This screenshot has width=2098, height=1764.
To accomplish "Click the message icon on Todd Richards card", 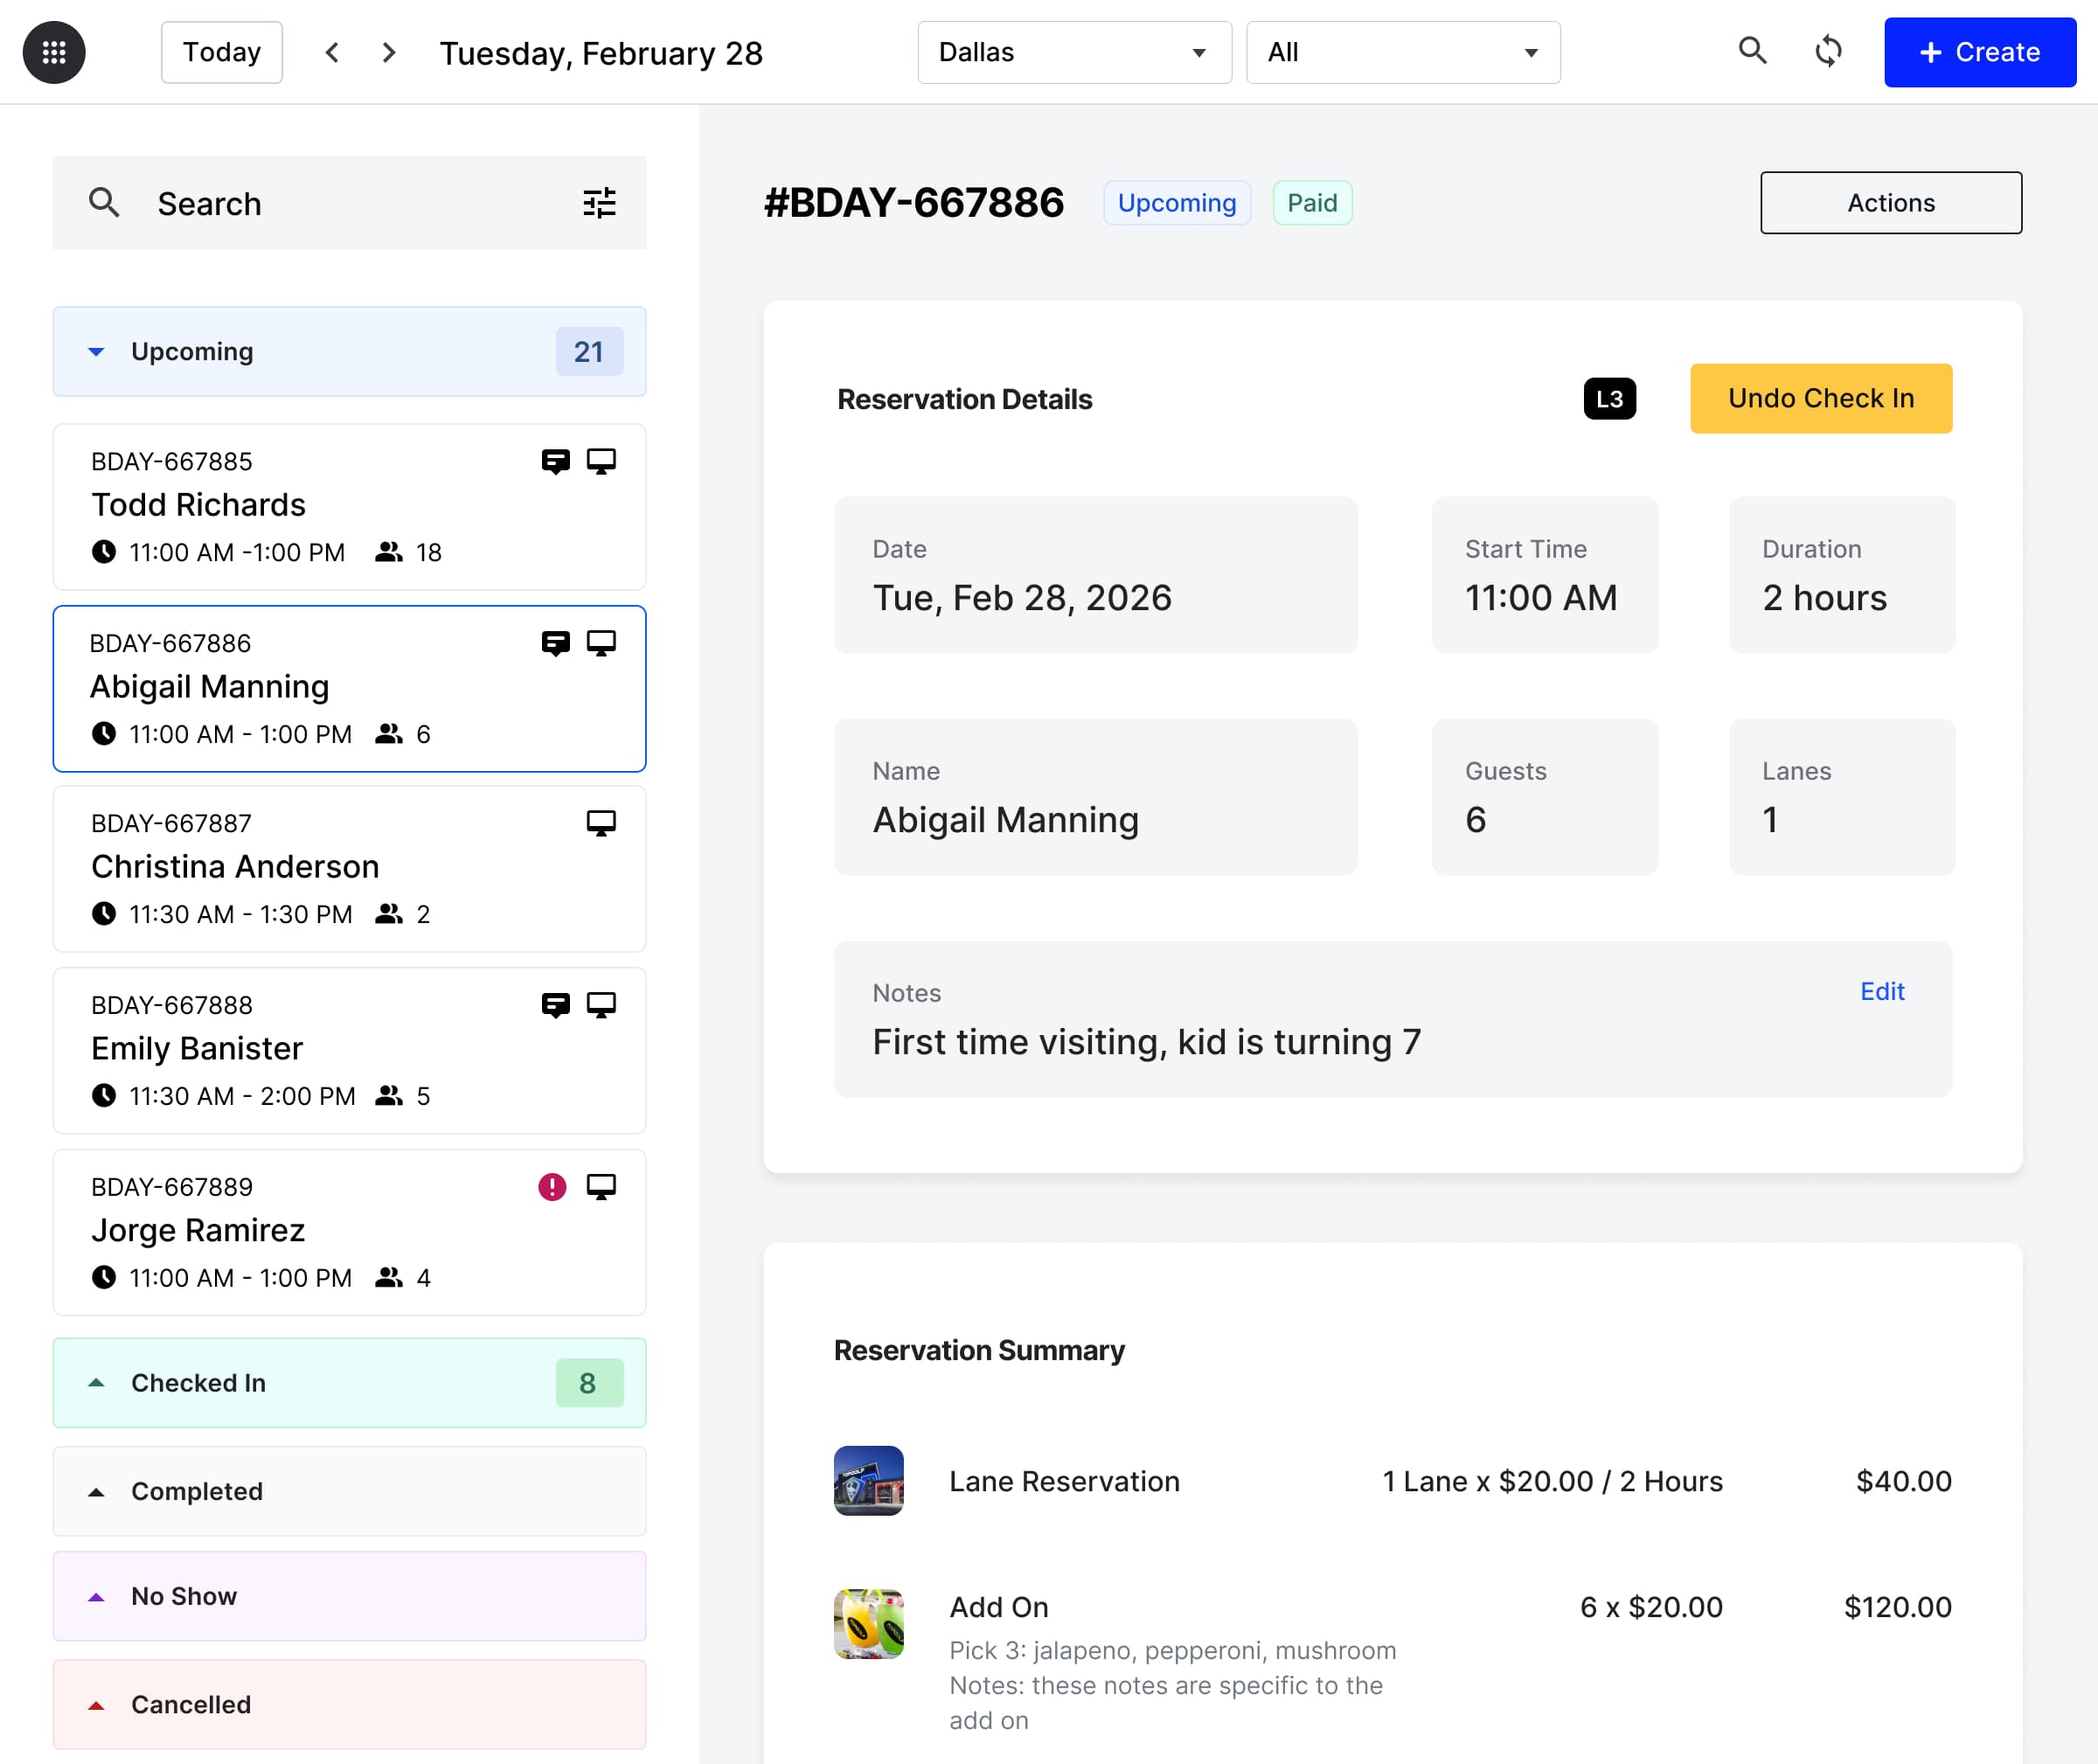I will (556, 461).
